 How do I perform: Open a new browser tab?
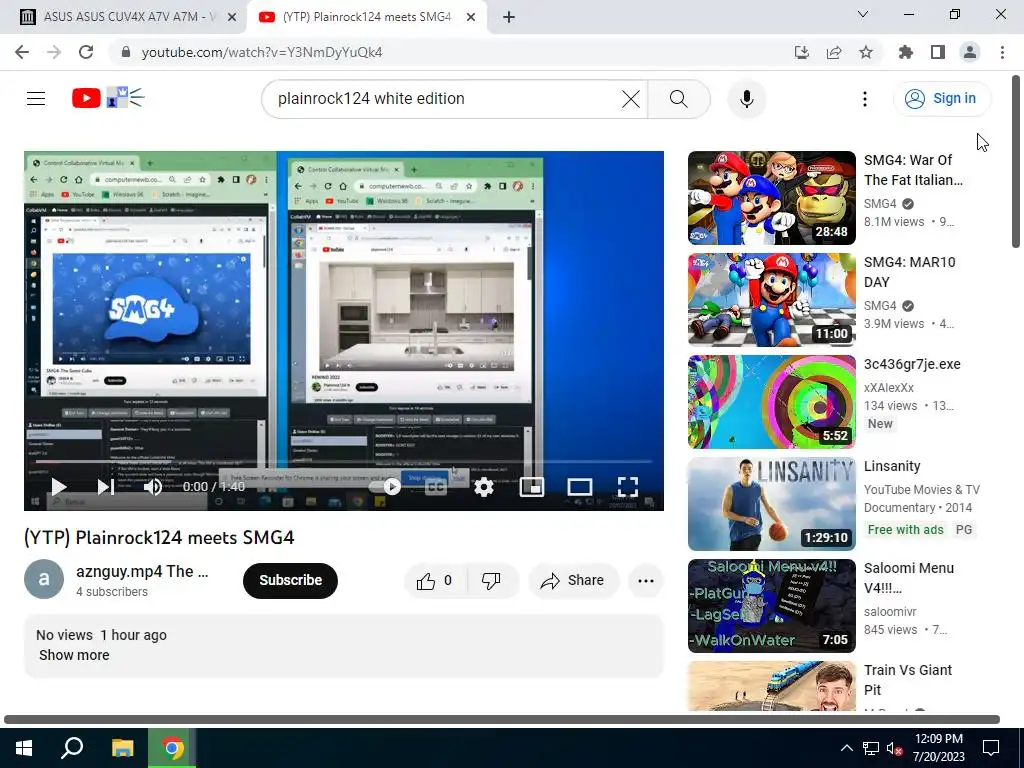coord(509,18)
